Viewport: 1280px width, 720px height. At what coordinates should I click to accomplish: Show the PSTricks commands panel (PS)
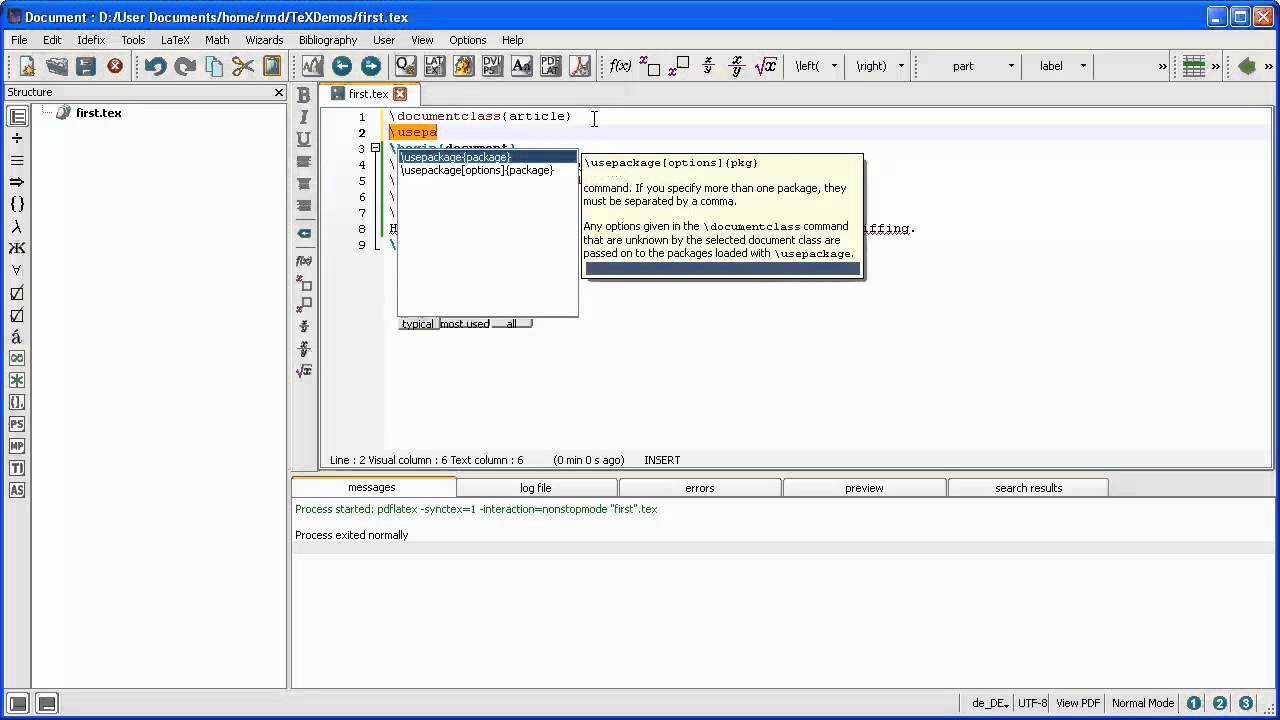pos(17,424)
